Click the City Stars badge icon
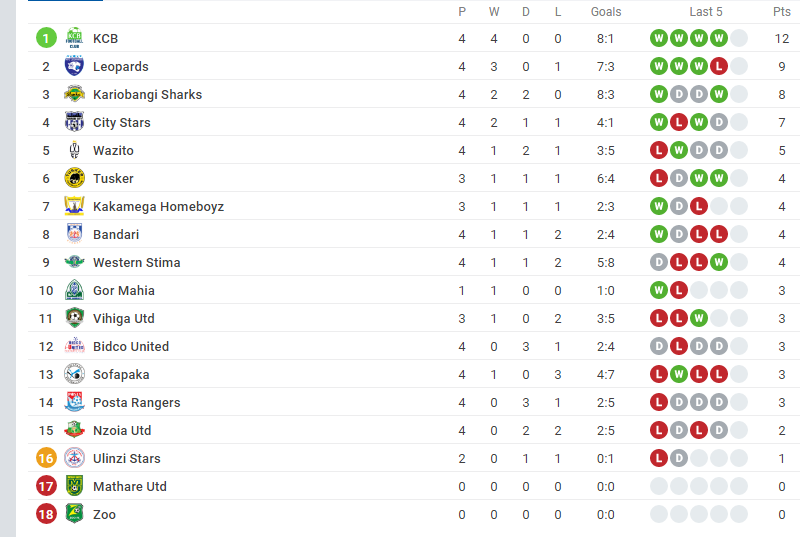The width and height of the screenshot is (800, 537). (x=74, y=122)
